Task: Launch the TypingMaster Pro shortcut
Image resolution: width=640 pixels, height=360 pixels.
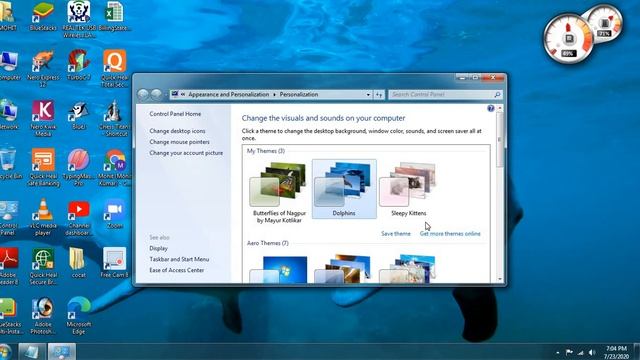Action: 79,167
